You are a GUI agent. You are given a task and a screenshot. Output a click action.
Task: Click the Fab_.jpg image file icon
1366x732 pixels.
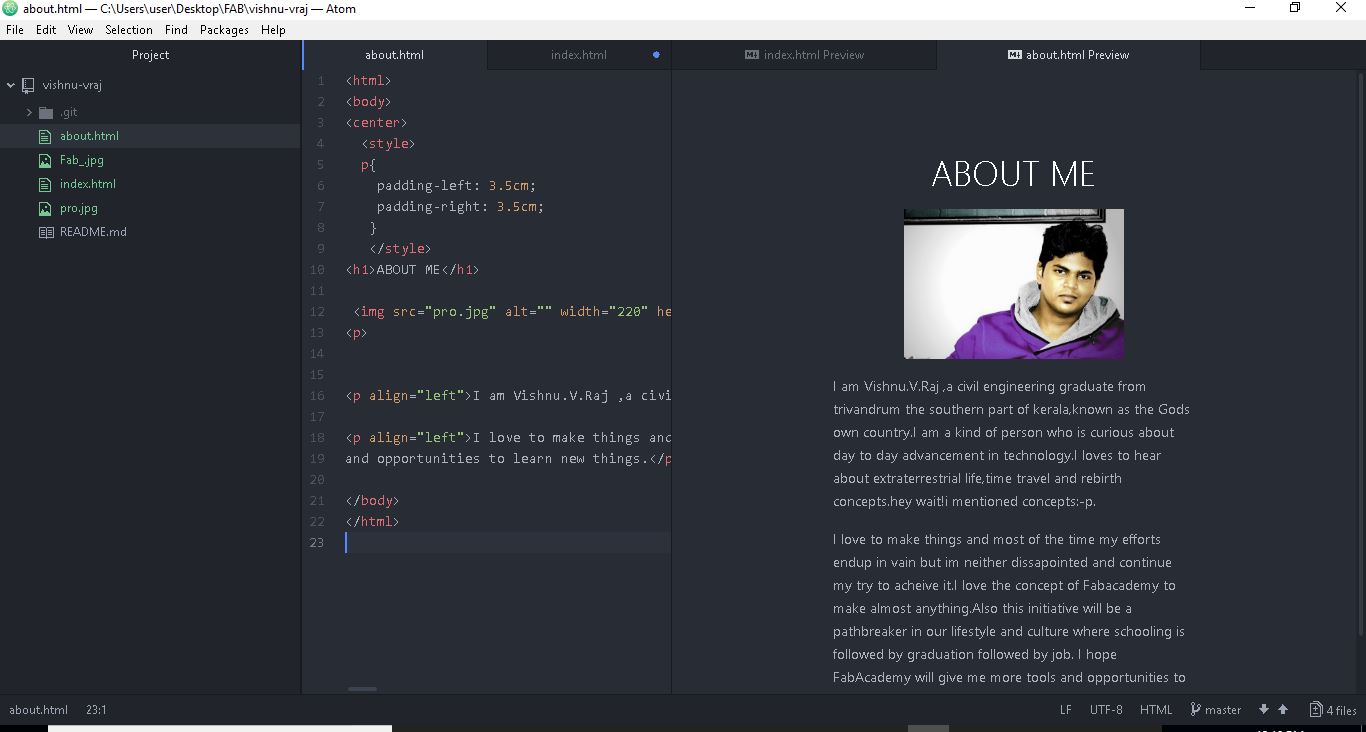tap(45, 160)
